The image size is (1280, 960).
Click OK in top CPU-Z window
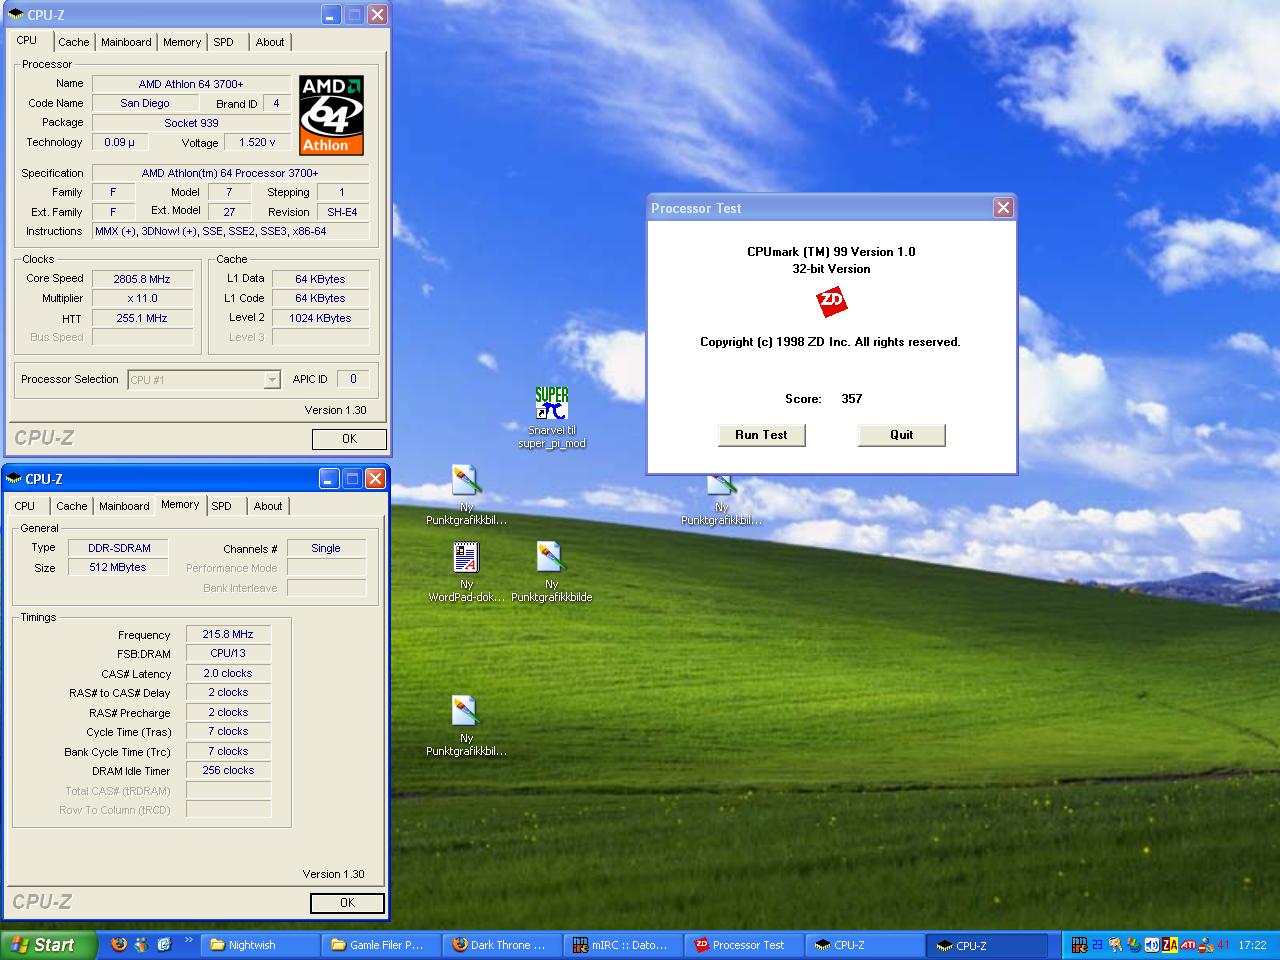pos(349,439)
